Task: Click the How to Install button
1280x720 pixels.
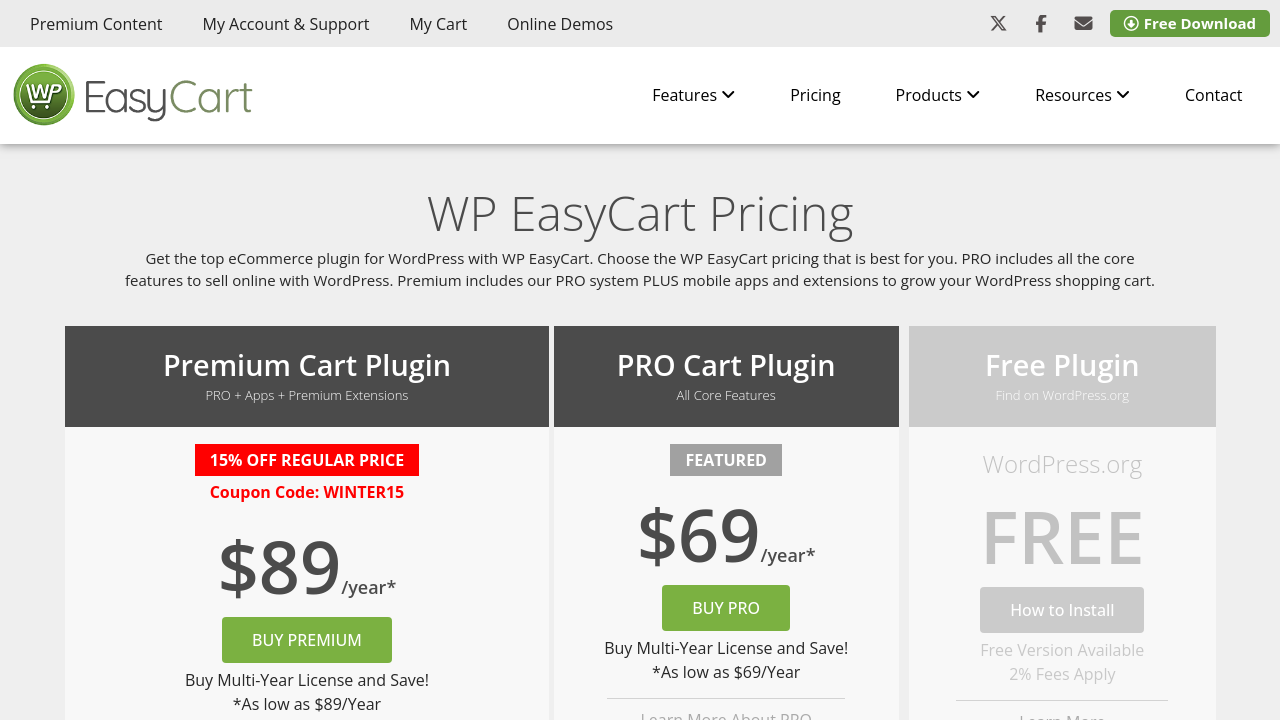Action: pos(1062,610)
